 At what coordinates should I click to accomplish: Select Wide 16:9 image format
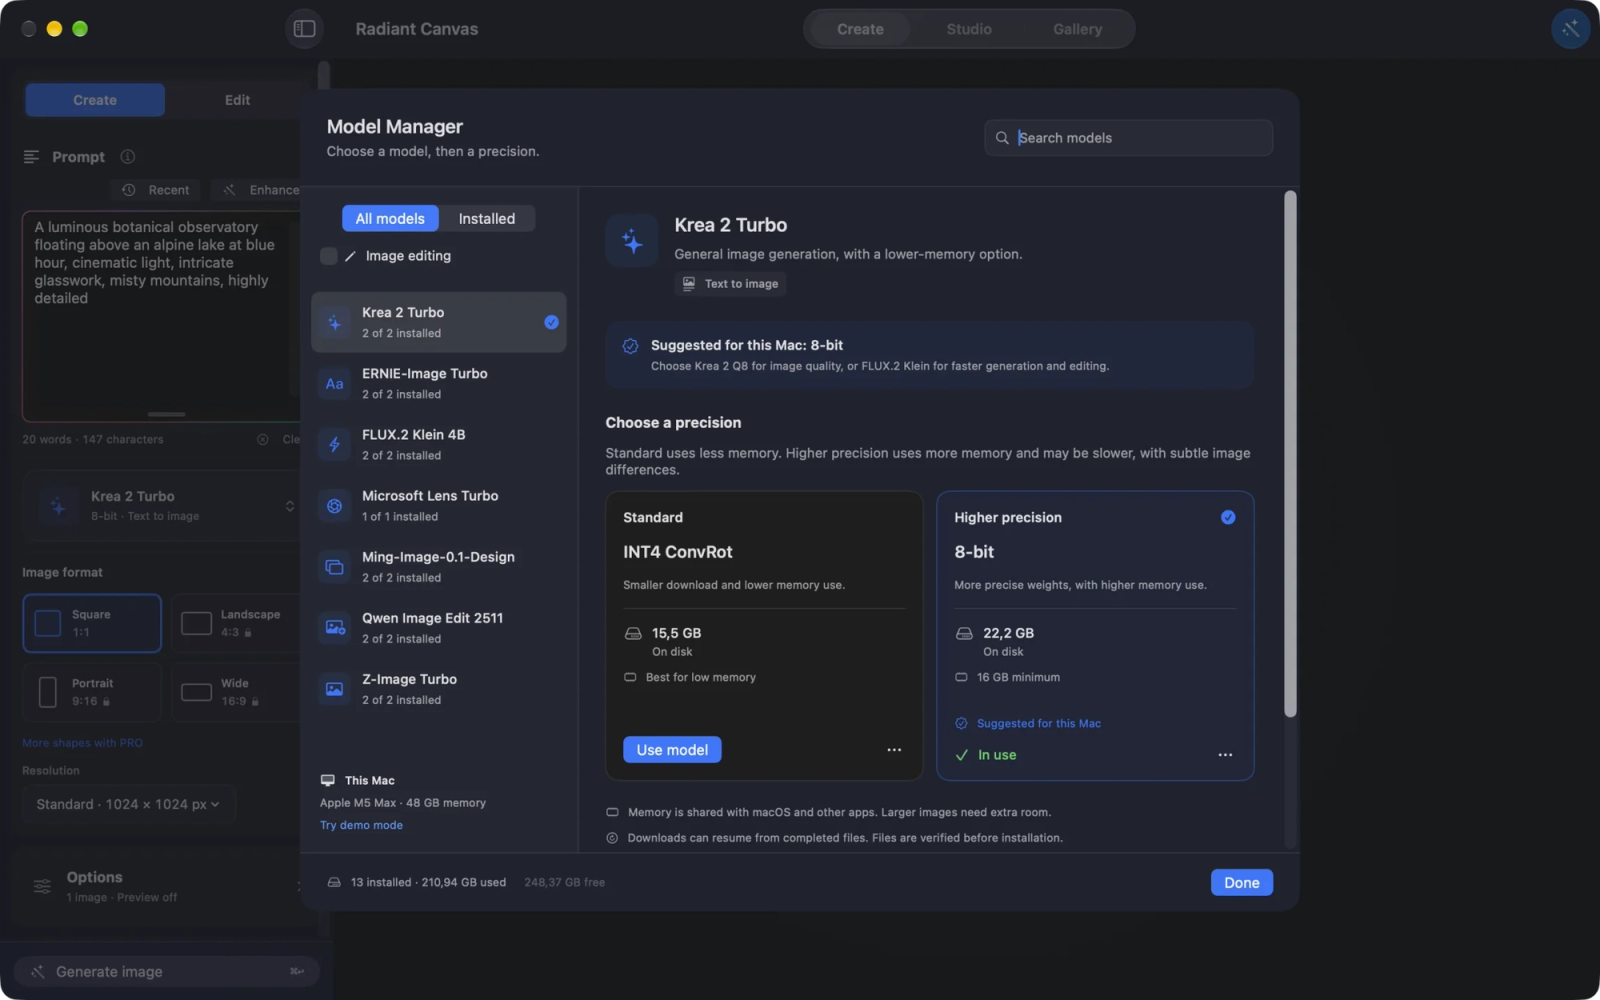(236, 692)
